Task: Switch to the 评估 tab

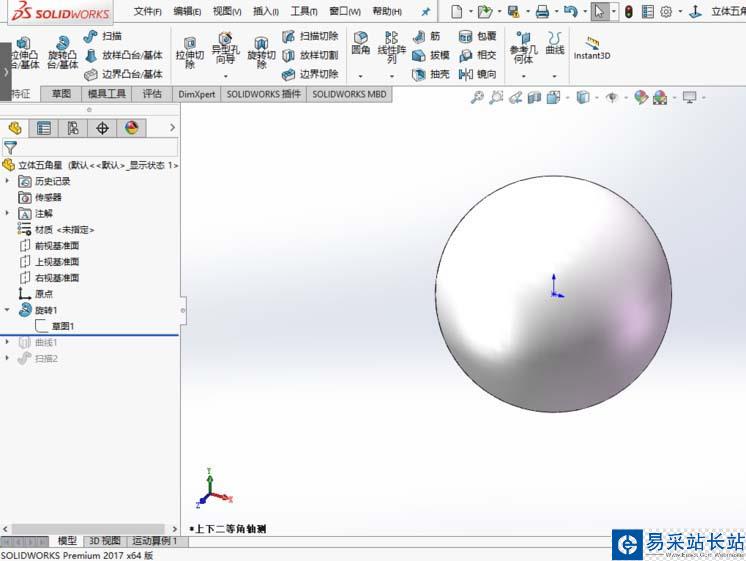Action: 152,94
